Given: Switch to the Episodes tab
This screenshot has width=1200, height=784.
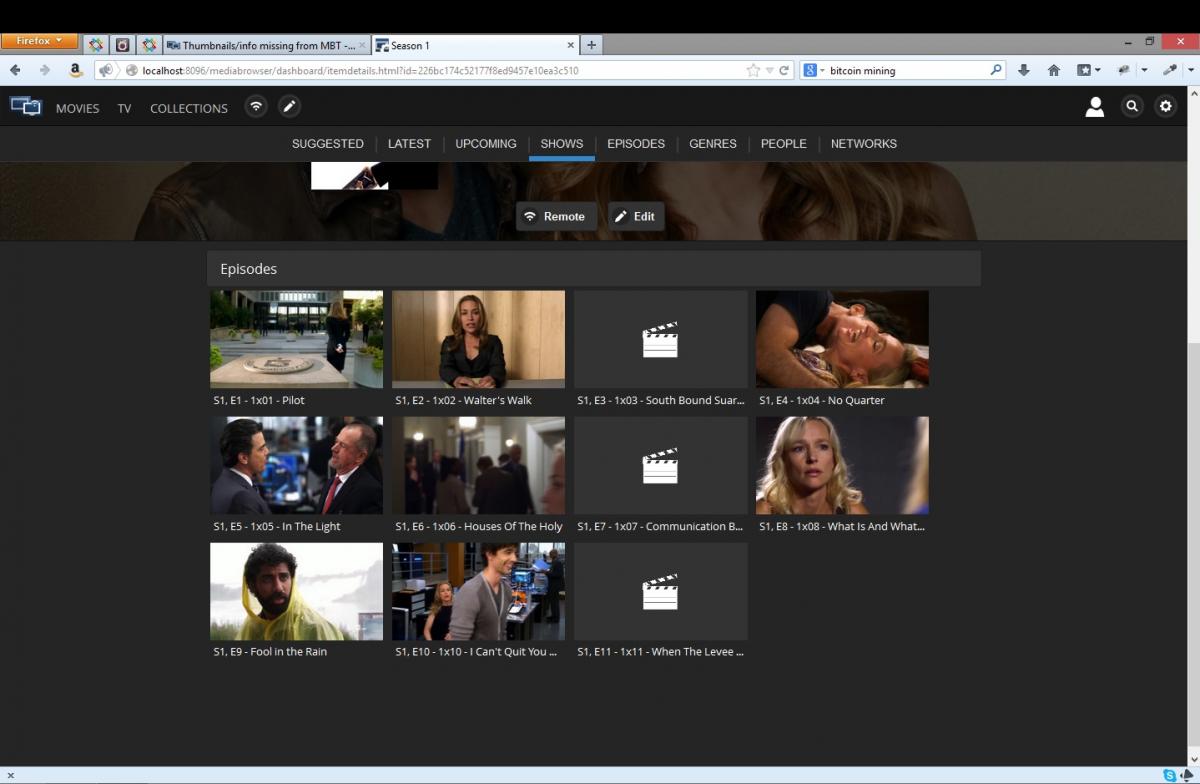Looking at the screenshot, I should tap(635, 144).
